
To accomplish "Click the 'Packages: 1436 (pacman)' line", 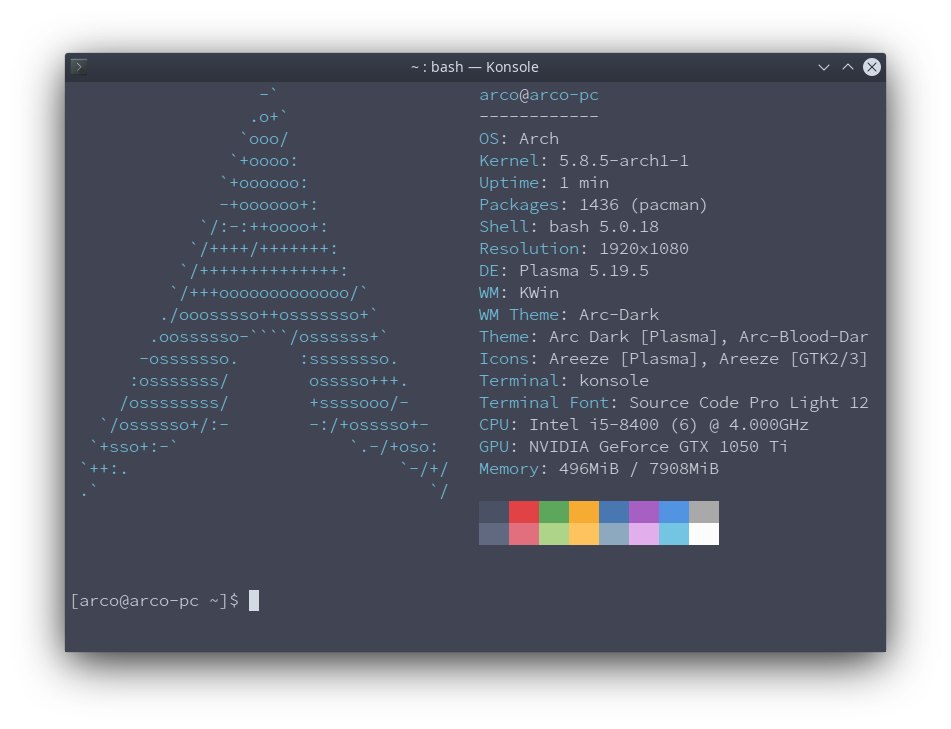I will 593,205.
